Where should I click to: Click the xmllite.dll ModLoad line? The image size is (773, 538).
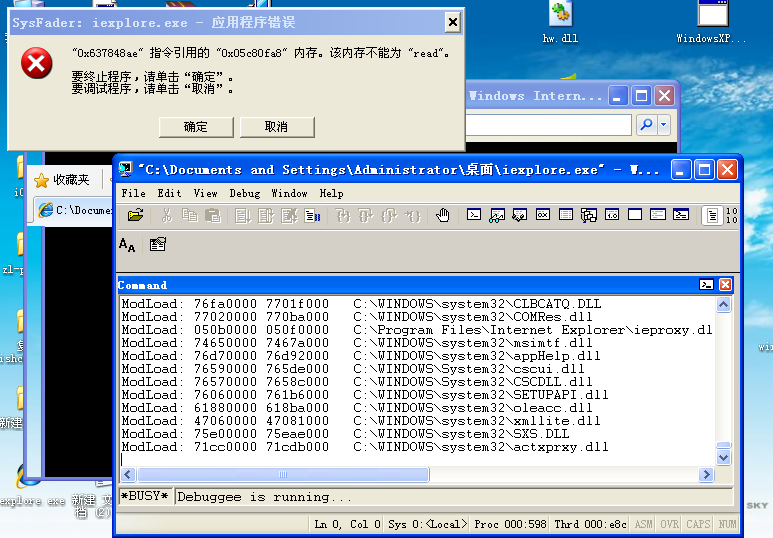coord(361,421)
